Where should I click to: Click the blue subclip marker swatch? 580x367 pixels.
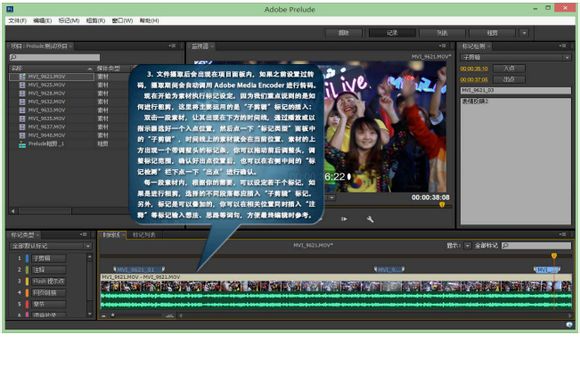[27, 258]
